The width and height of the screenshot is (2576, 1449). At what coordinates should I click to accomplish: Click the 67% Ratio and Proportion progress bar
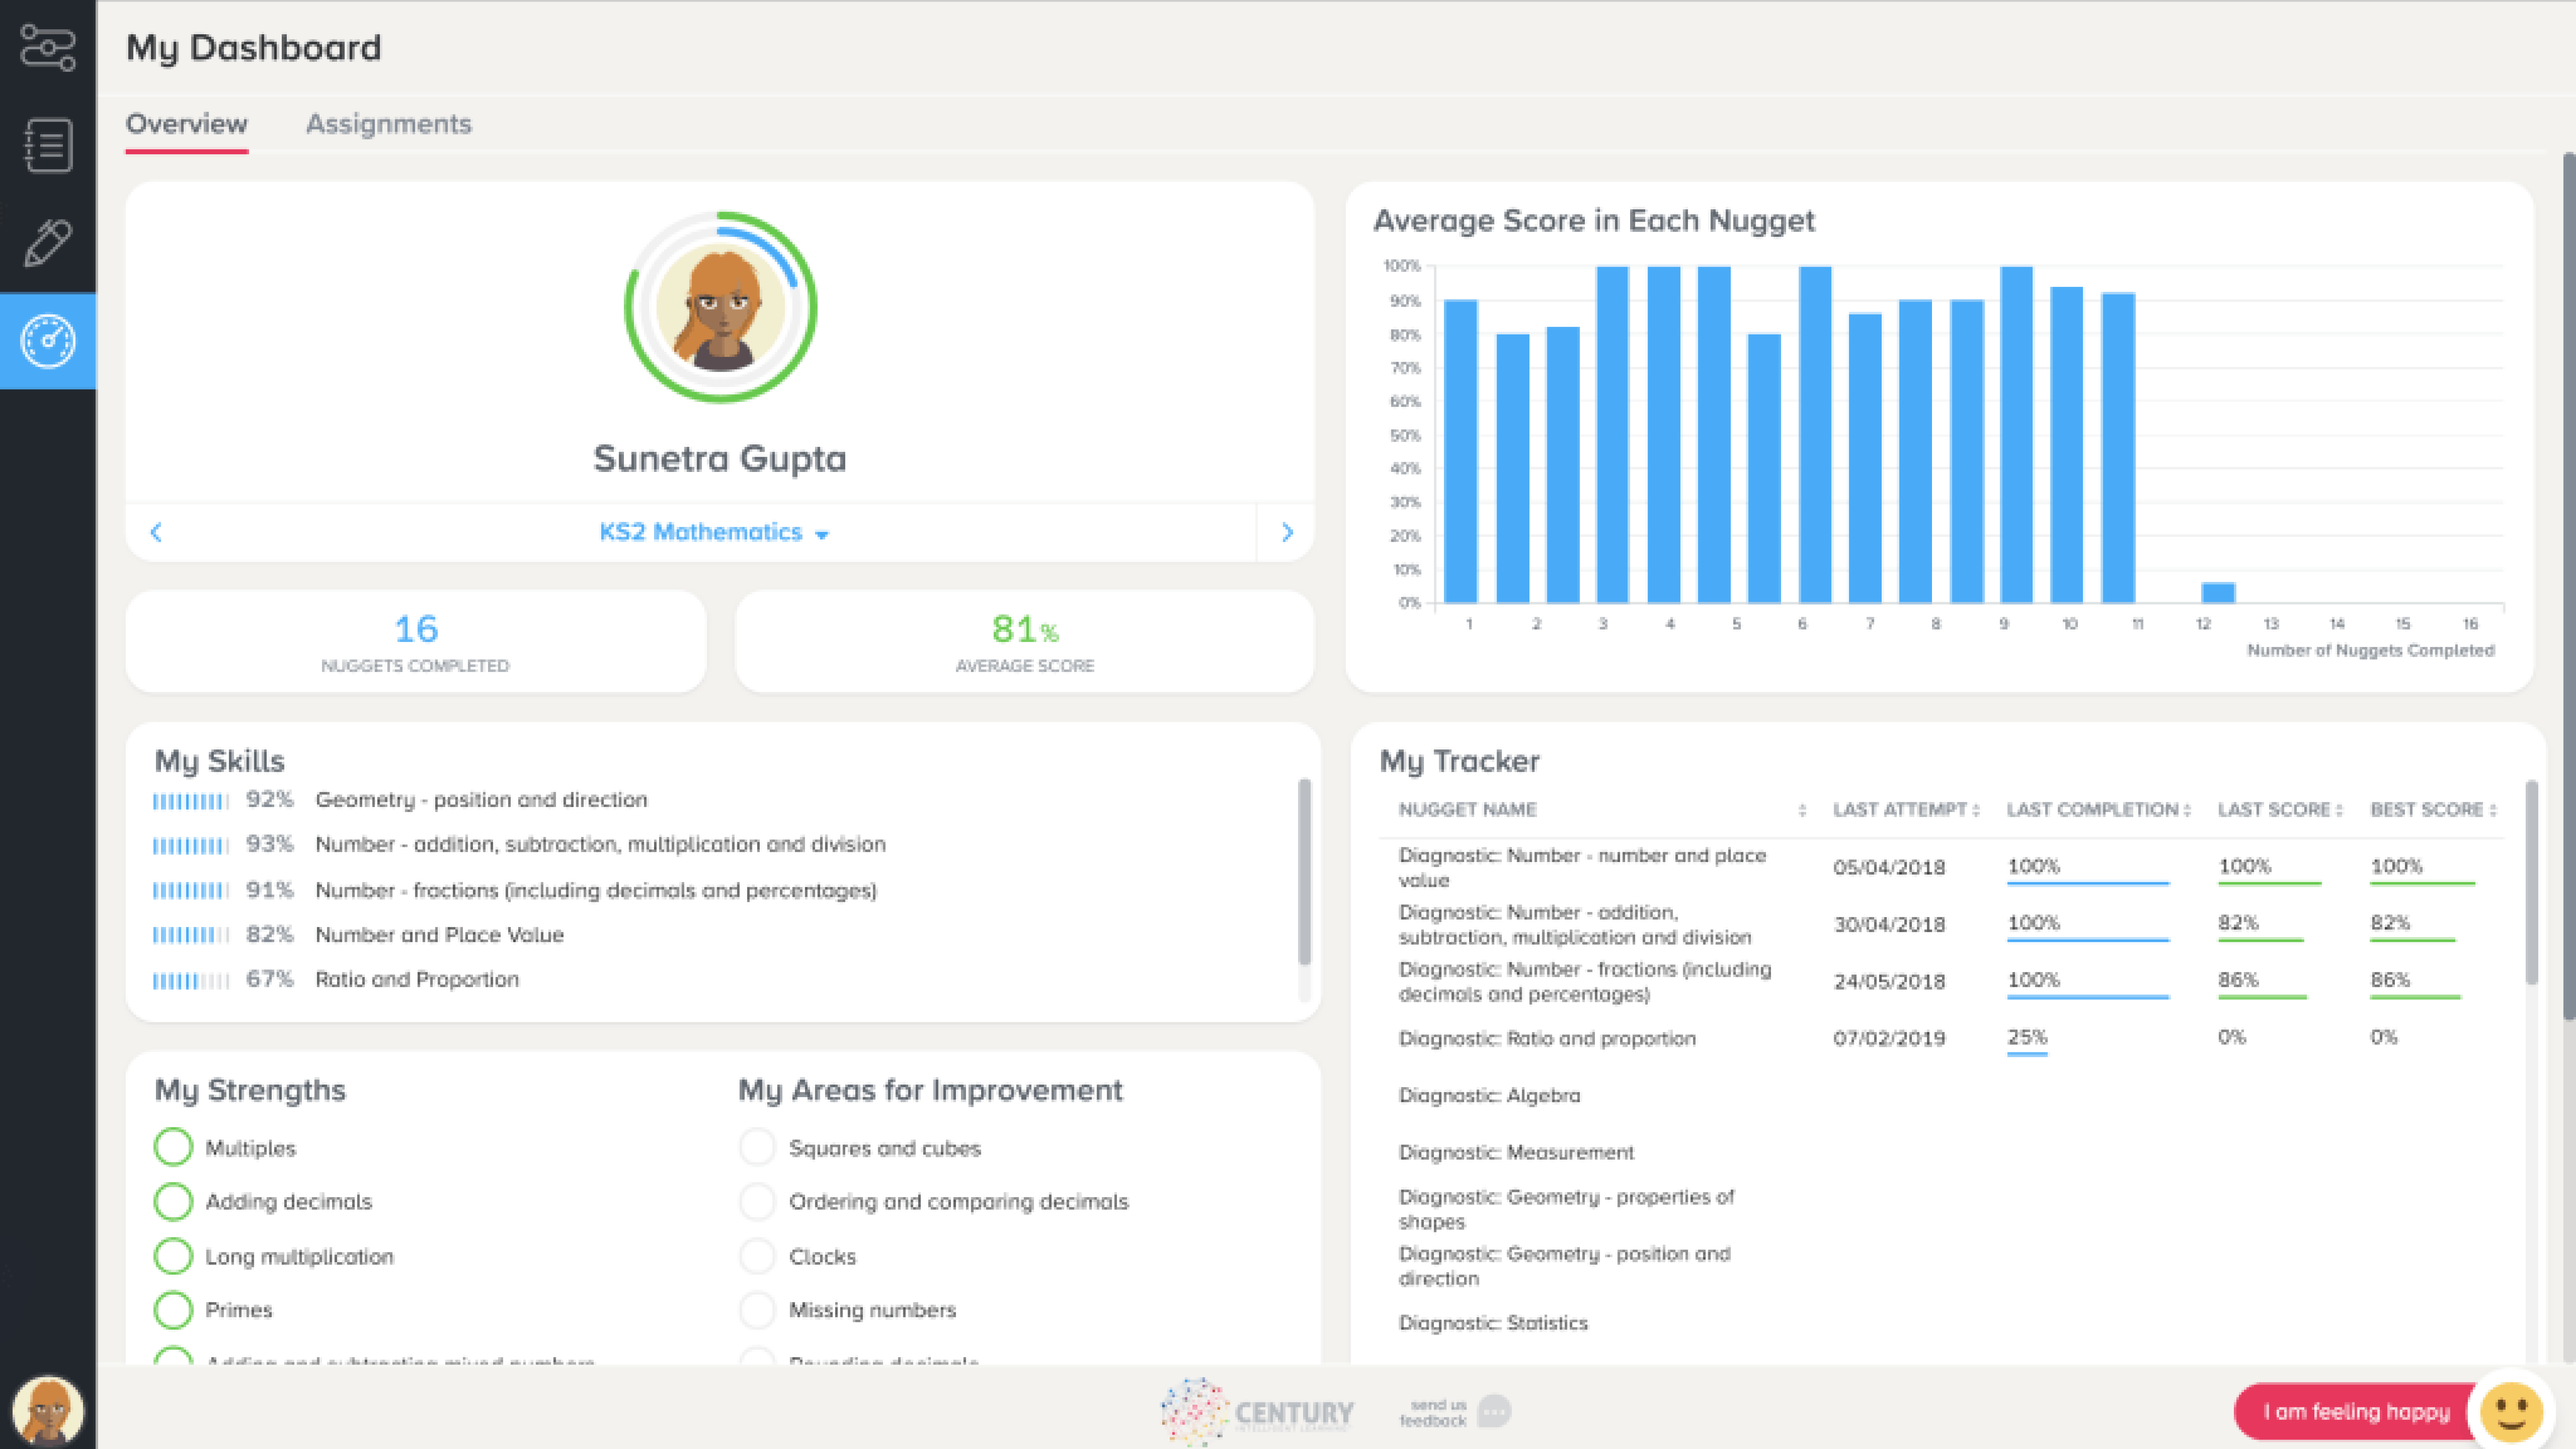(x=191, y=981)
